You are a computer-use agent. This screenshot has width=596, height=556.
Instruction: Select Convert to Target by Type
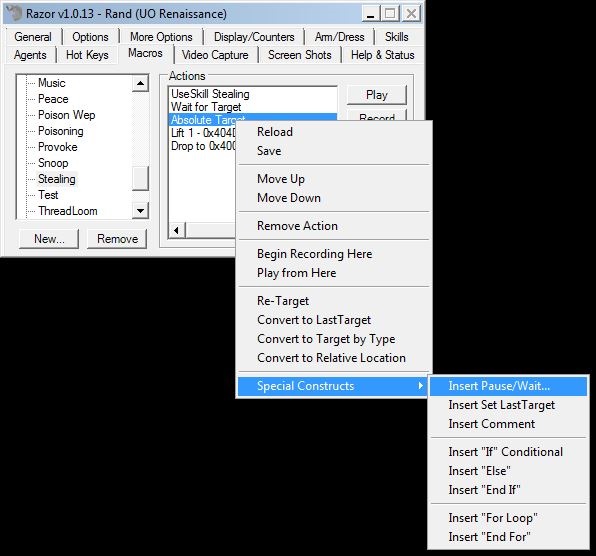334,339
